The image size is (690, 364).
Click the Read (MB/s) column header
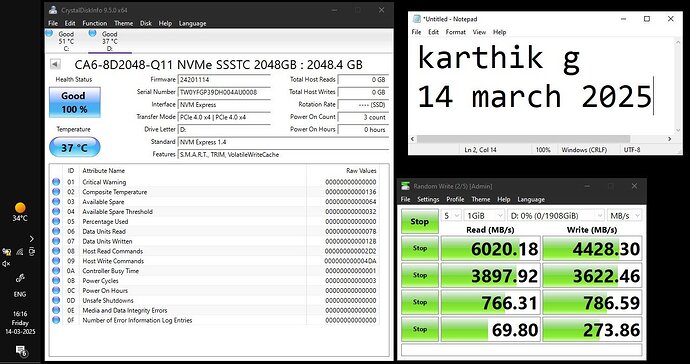point(490,230)
